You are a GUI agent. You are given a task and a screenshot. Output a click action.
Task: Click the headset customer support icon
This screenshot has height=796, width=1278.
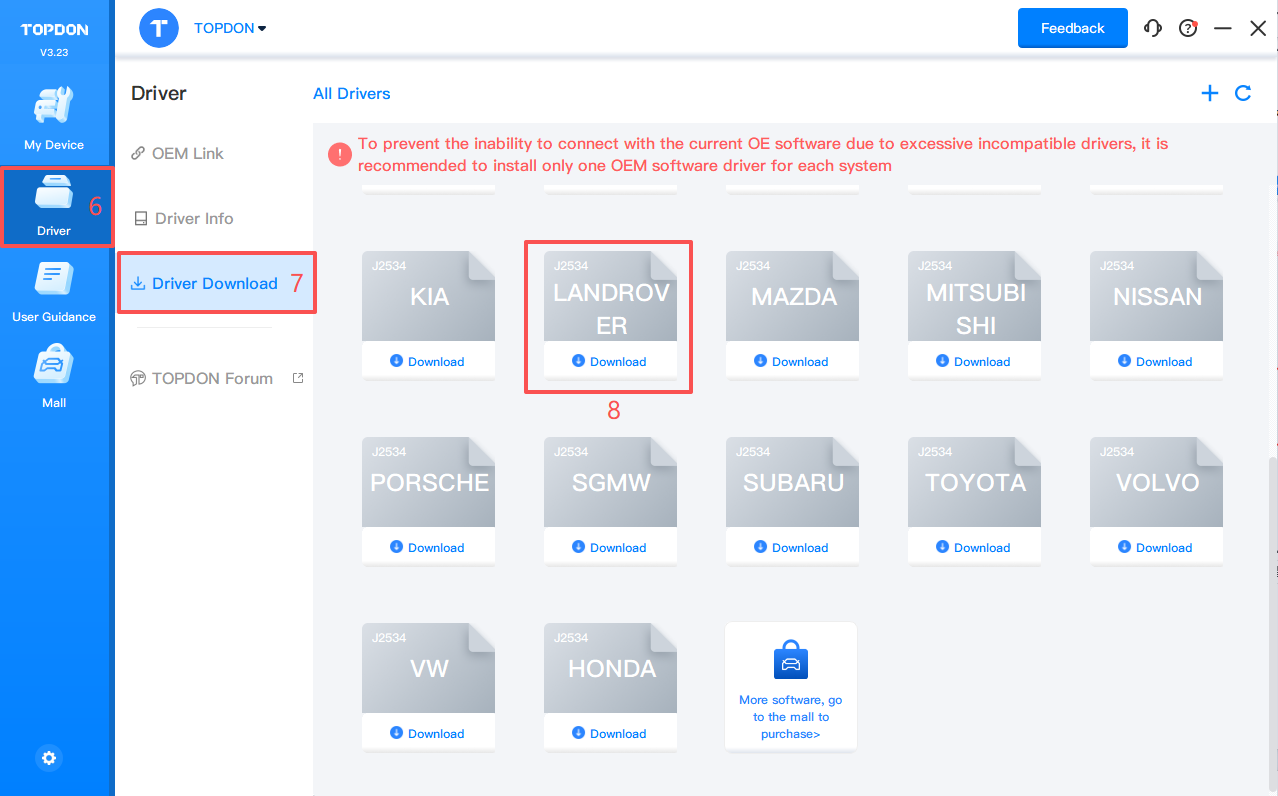1153,28
